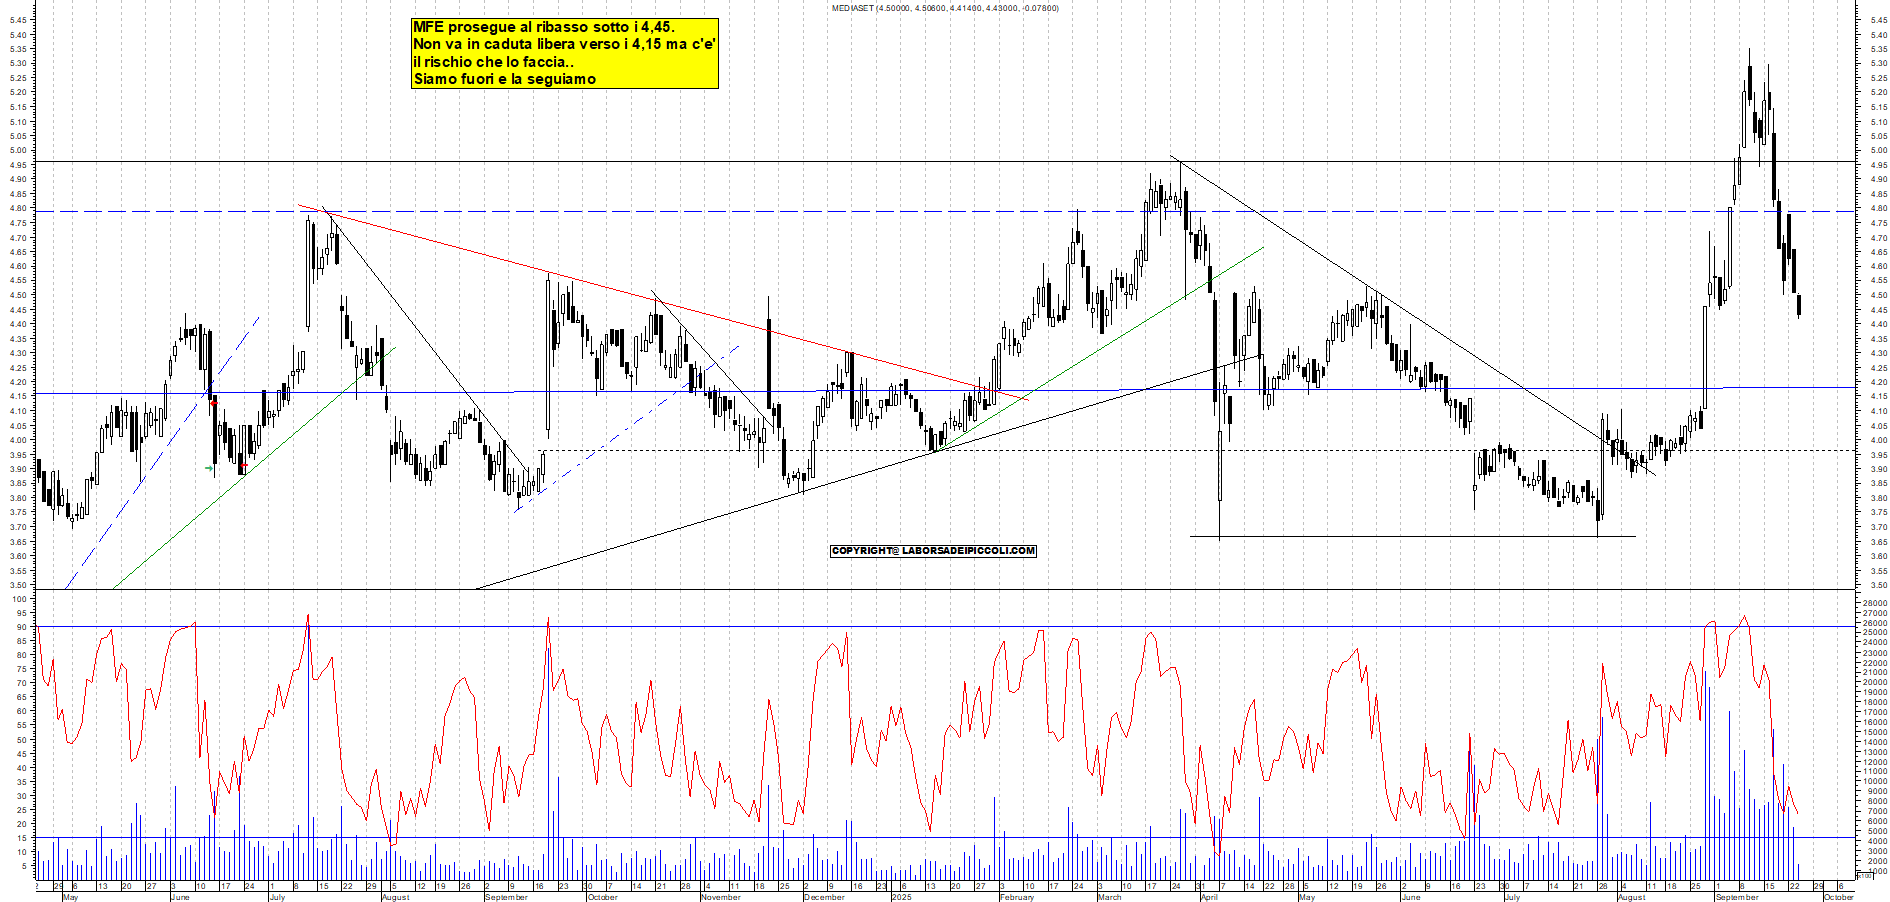Click the '35' oscillator axis value

point(22,782)
